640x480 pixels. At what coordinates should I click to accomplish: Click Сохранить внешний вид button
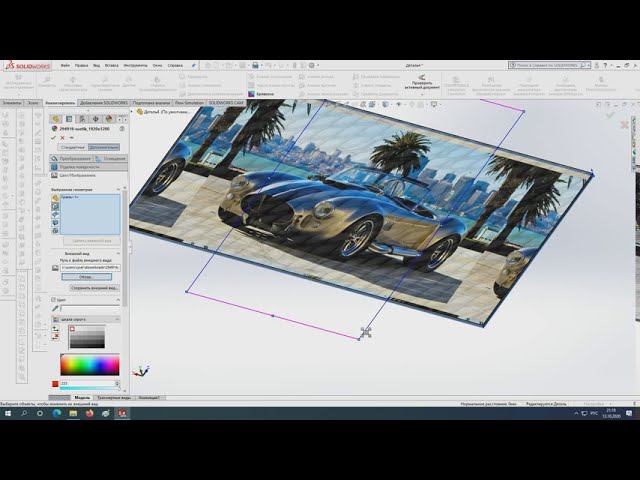(x=94, y=288)
